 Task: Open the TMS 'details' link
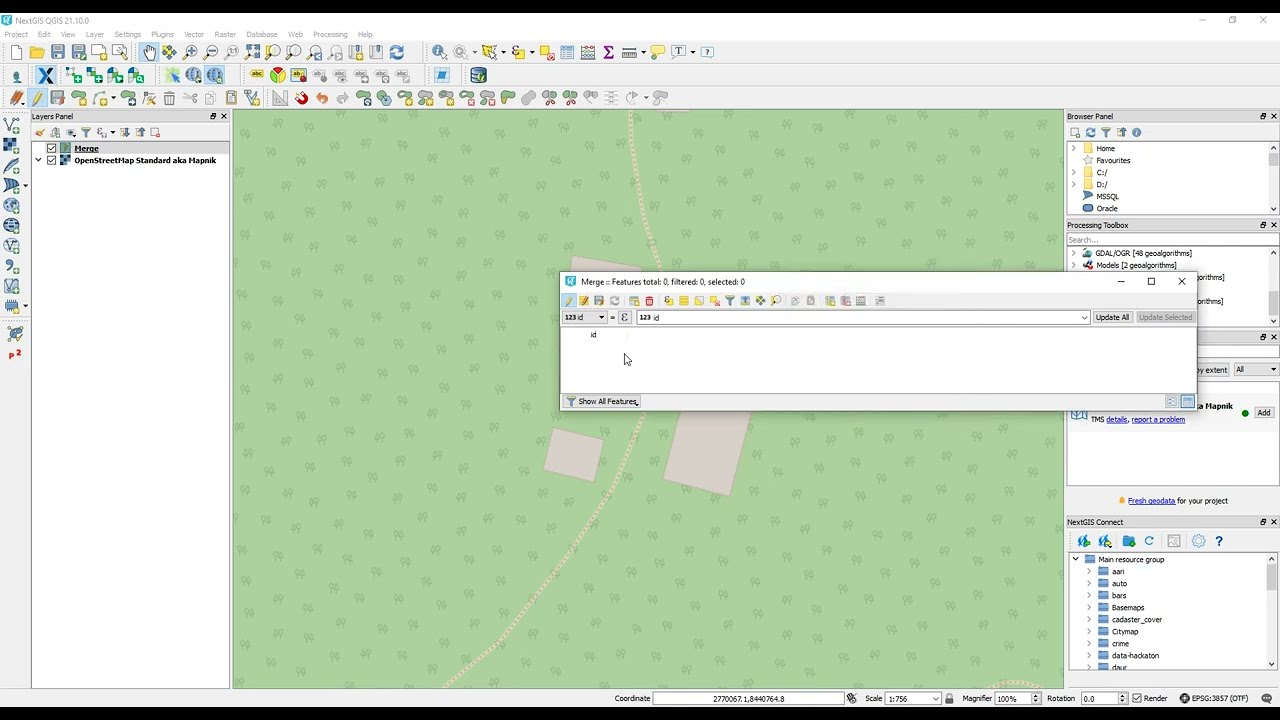1116,419
